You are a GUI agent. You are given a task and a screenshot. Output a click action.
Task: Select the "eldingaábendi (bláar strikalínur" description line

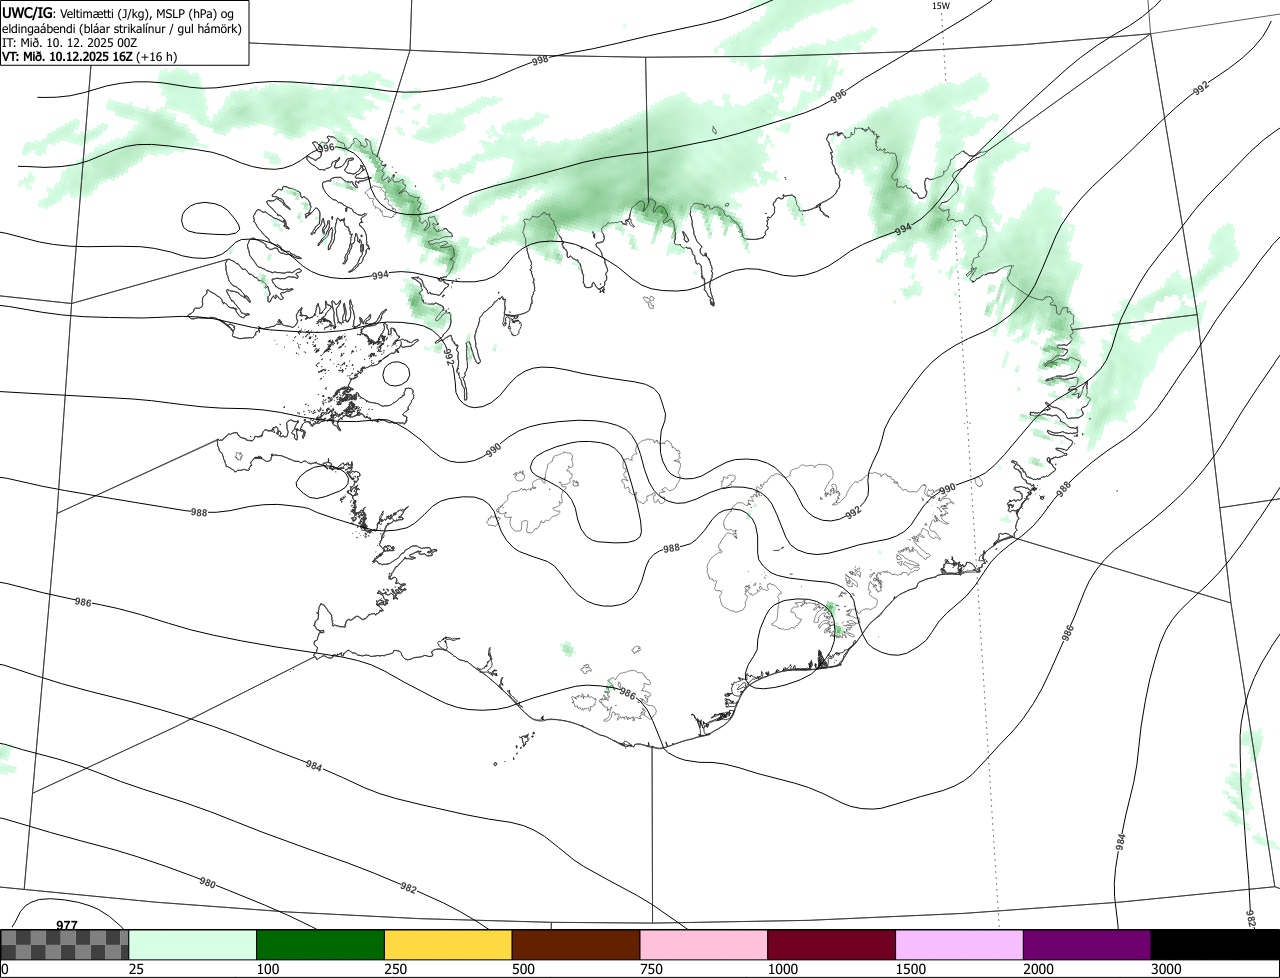(122, 27)
